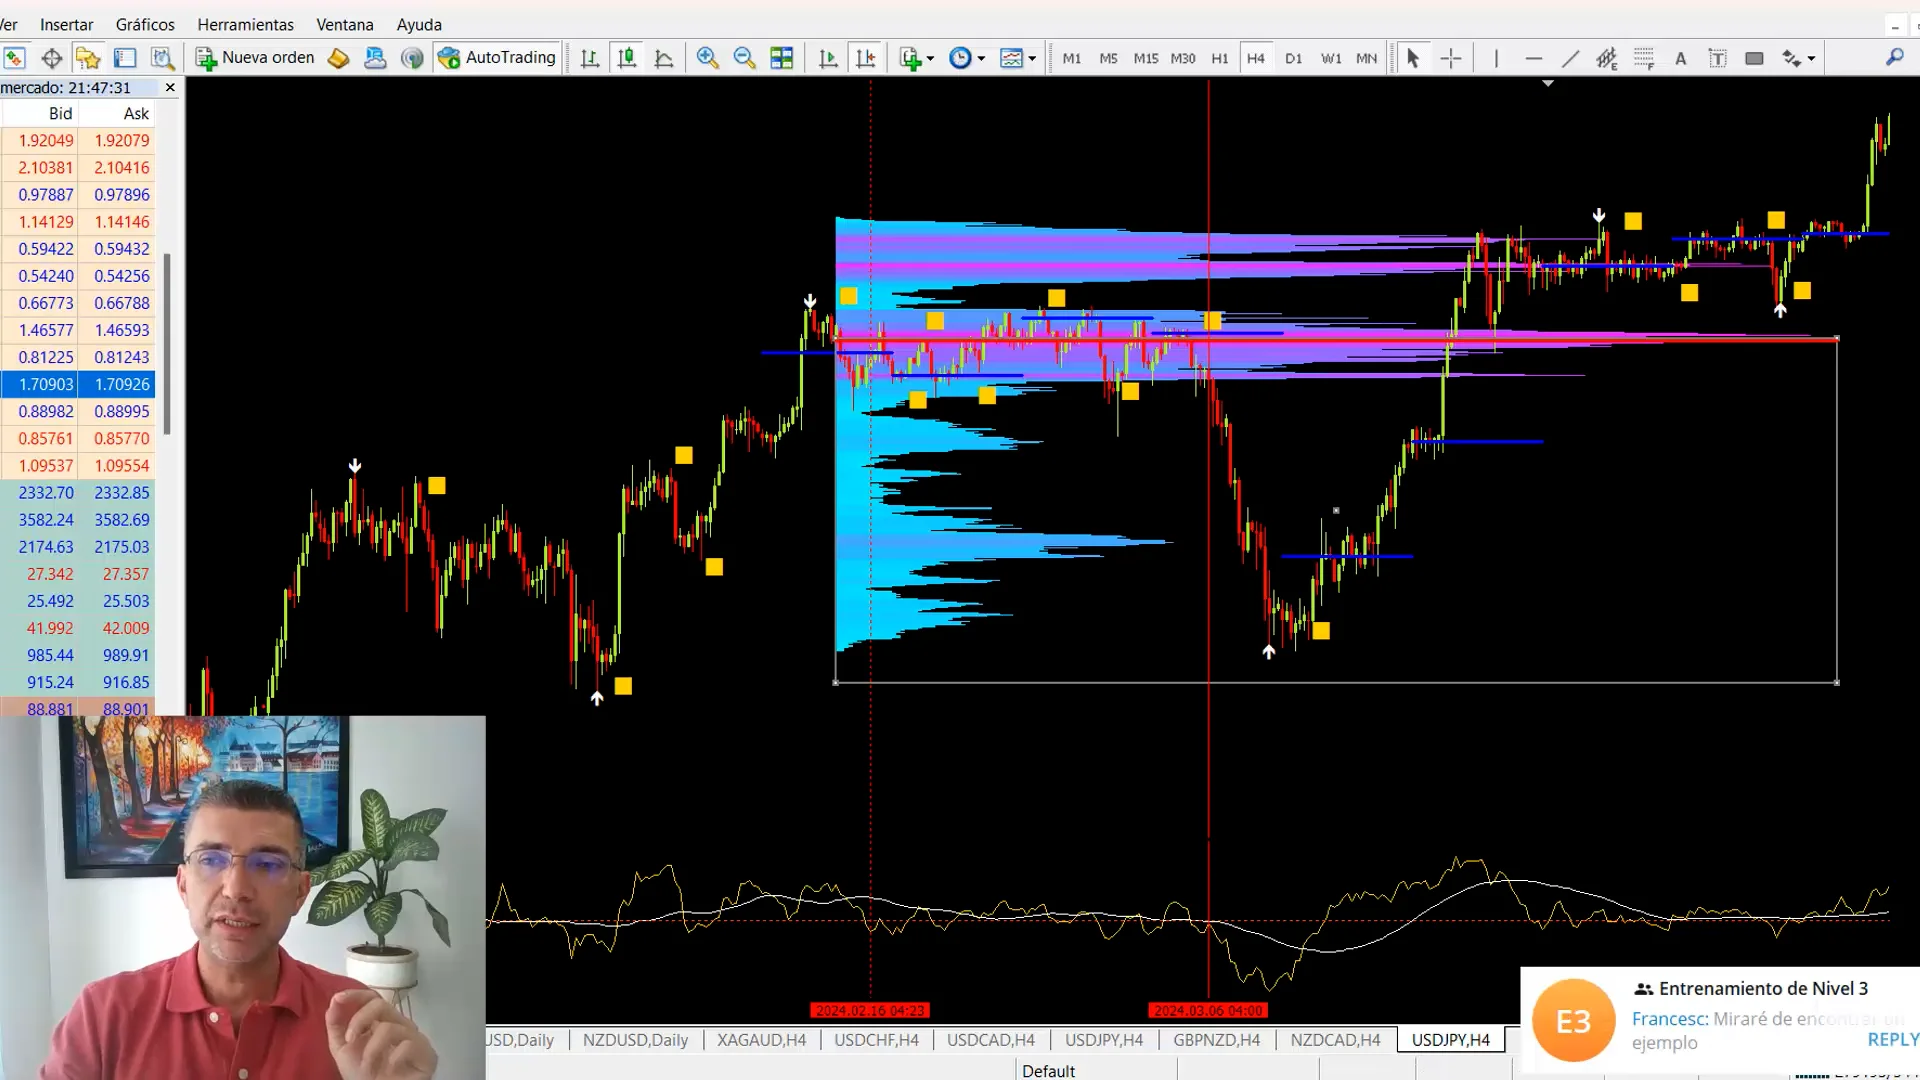The image size is (1920, 1080).
Task: Zoom in on the chart
Action: (x=707, y=58)
